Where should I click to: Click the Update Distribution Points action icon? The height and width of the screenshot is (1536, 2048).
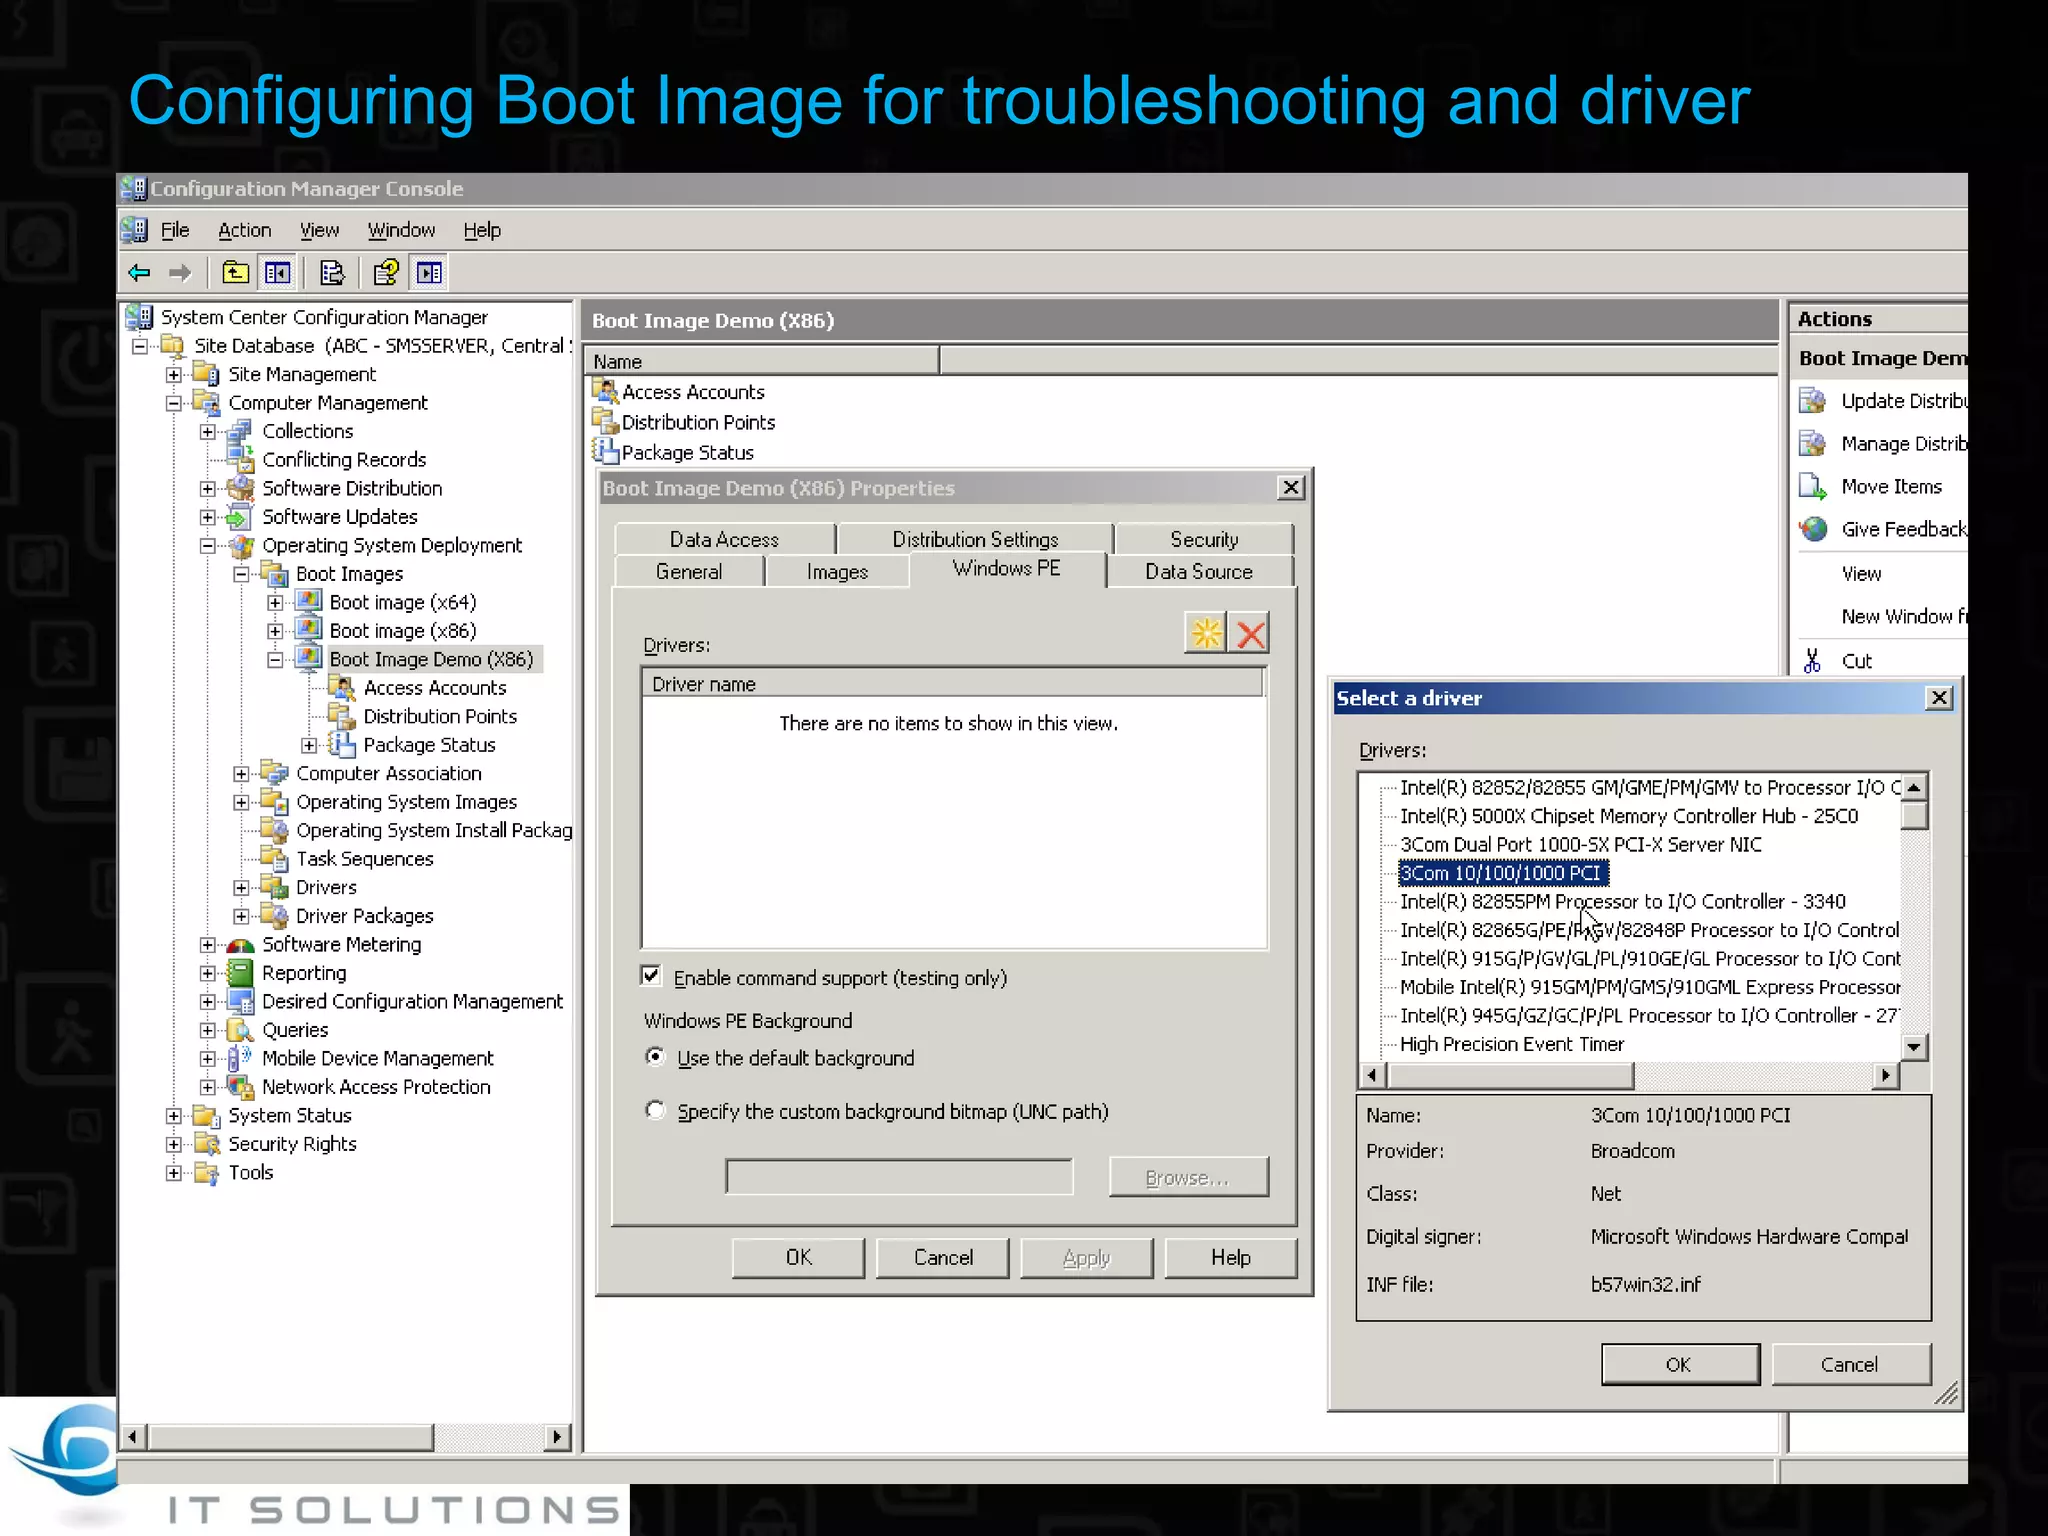tap(1813, 401)
